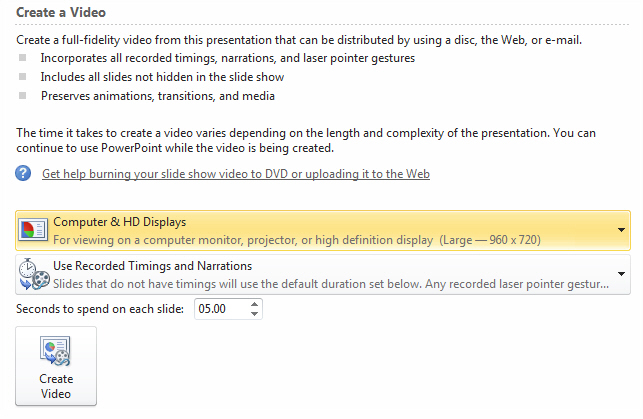Increase seconds per slide with up arrow
The image size is (643, 419).
click(254, 304)
